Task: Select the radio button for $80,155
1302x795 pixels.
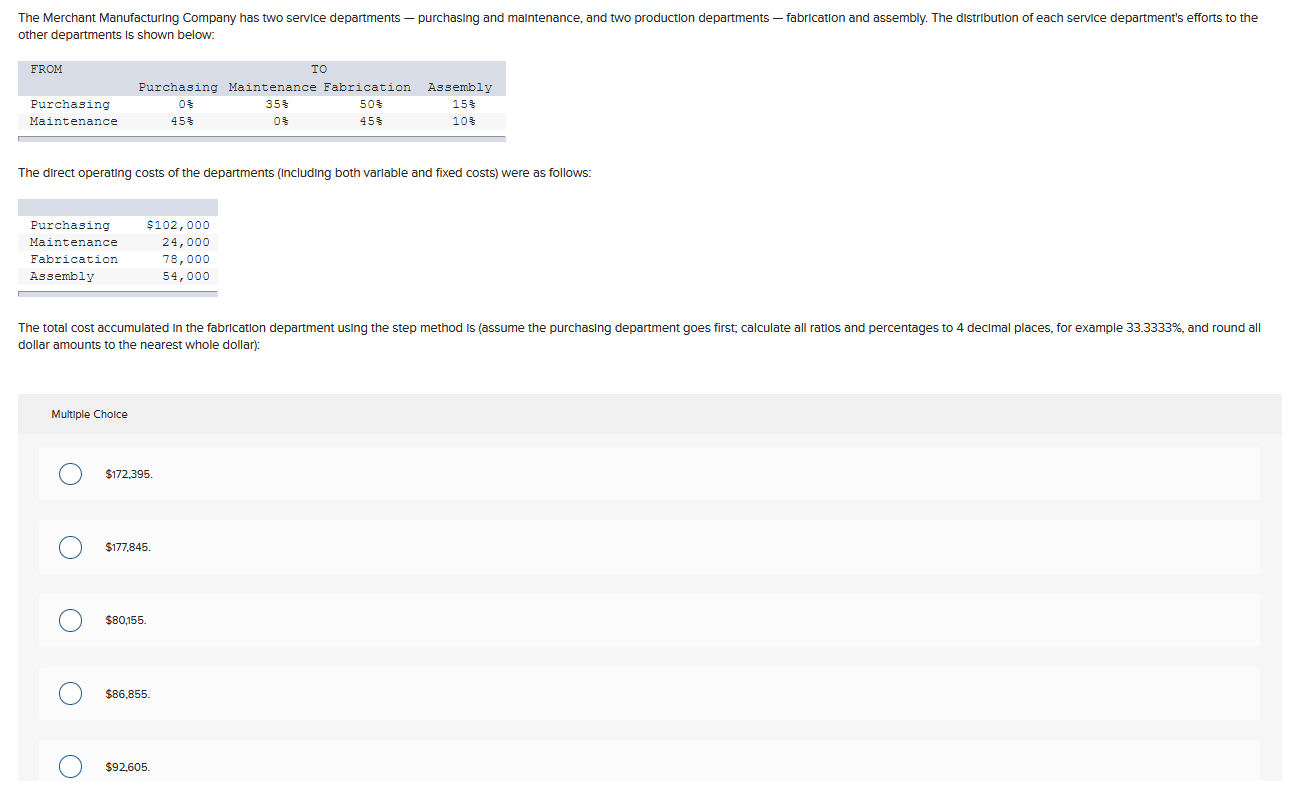Action: pyautogui.click(x=70, y=620)
